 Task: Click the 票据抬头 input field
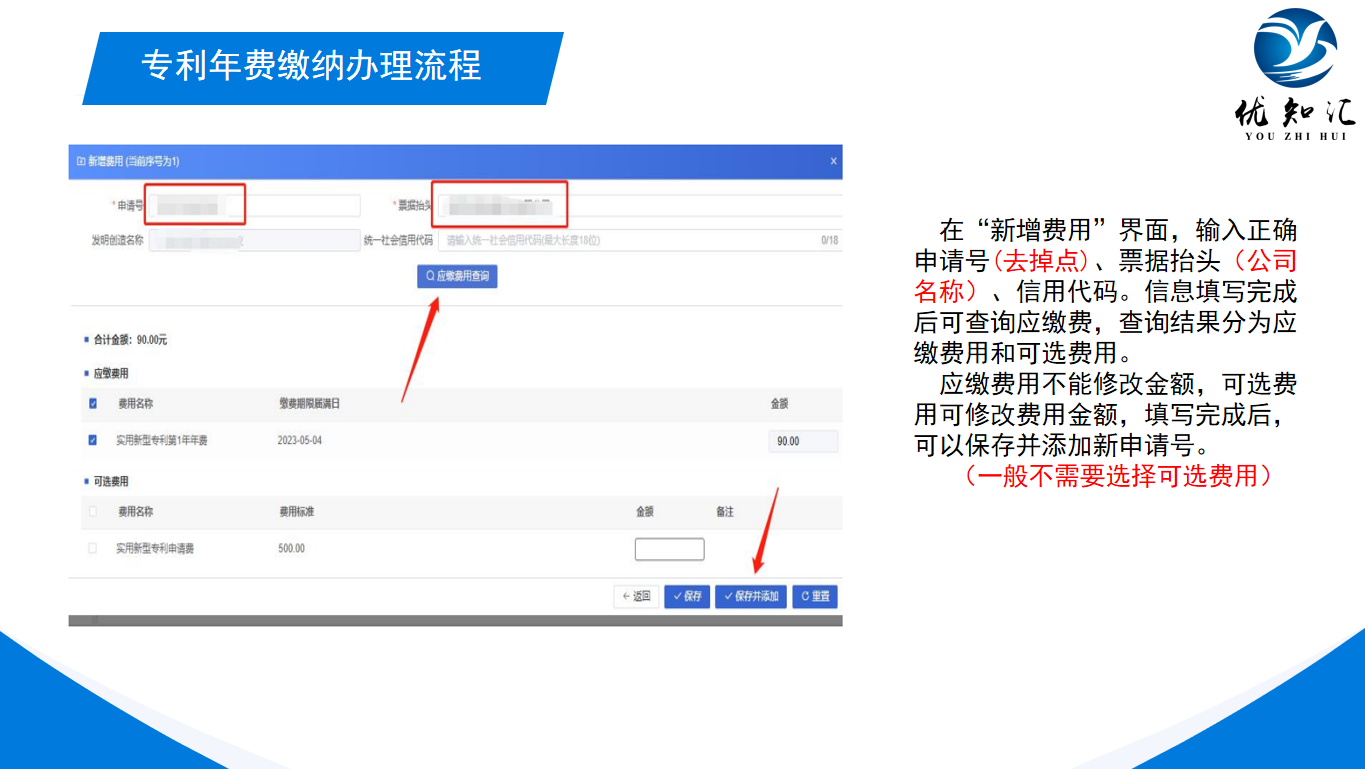[640, 206]
